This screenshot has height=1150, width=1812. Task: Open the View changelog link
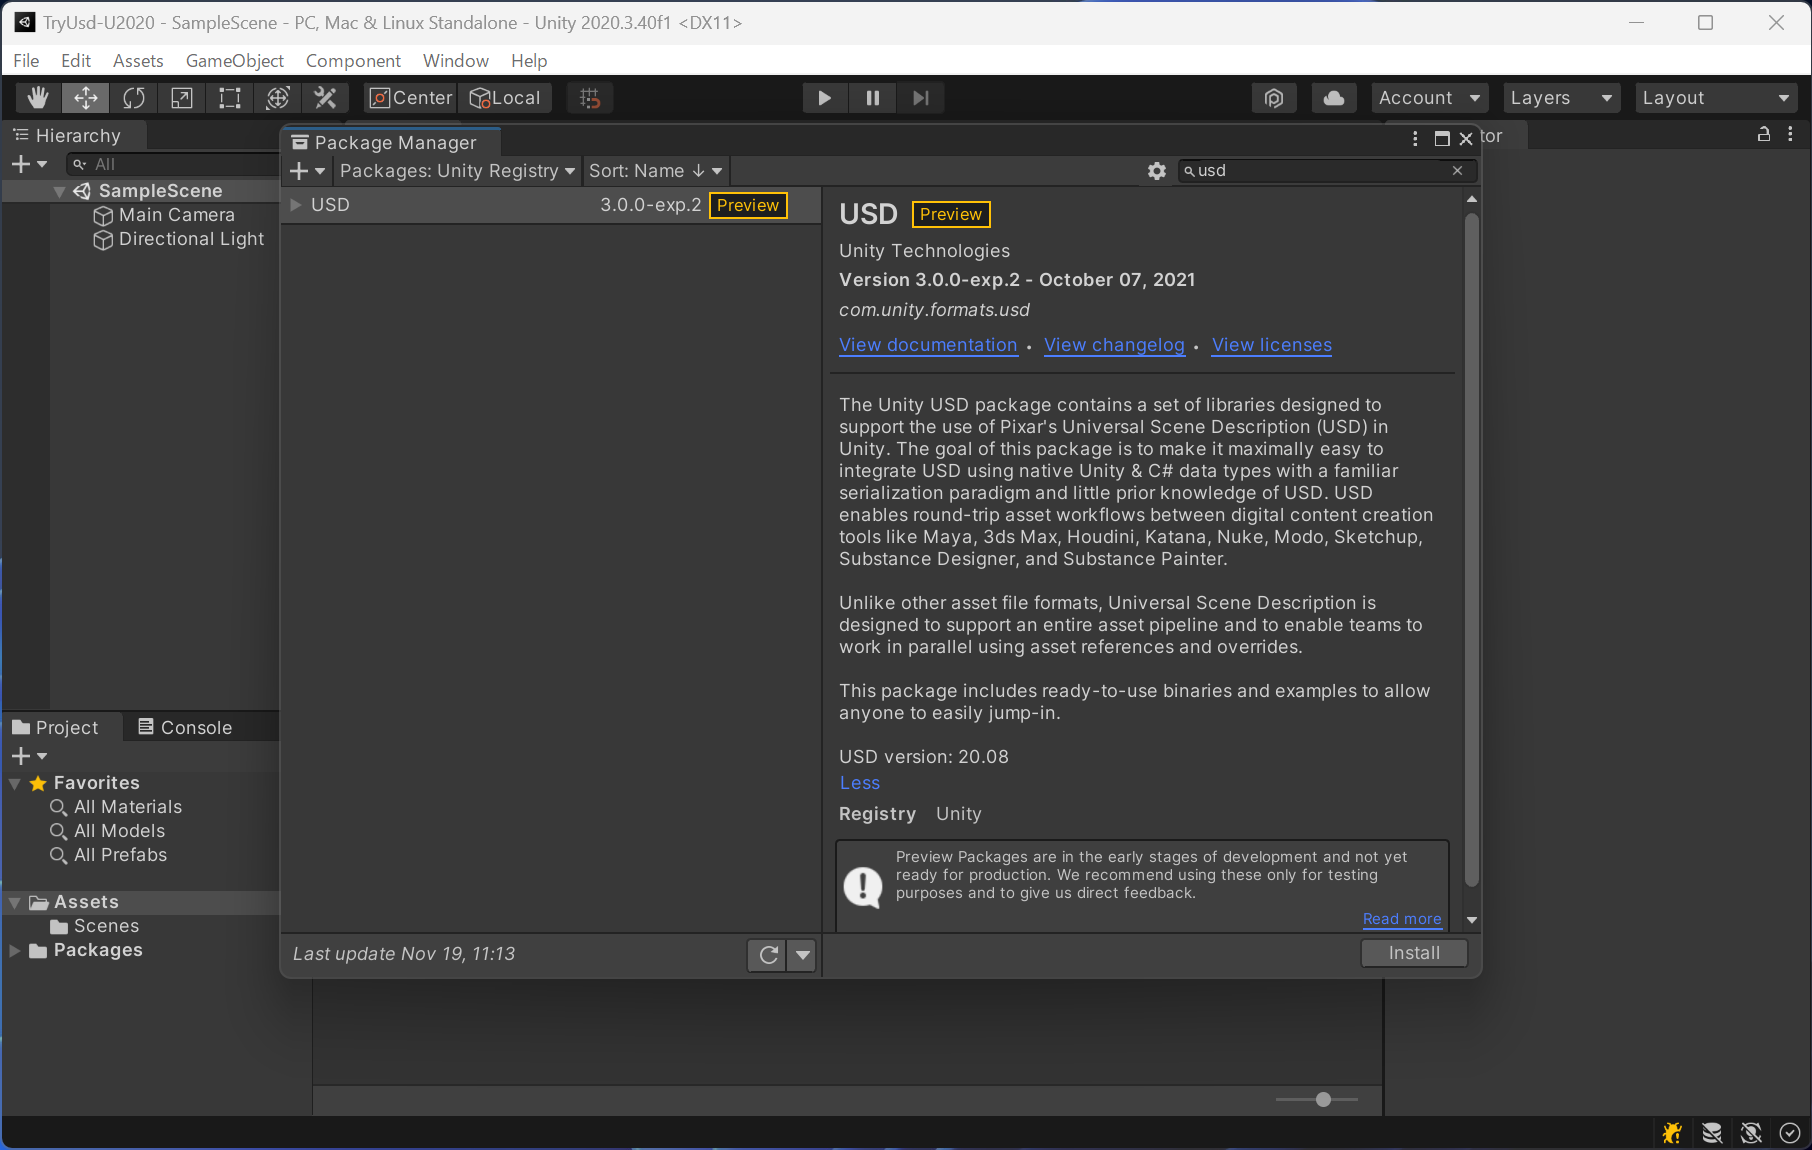point(1113,345)
